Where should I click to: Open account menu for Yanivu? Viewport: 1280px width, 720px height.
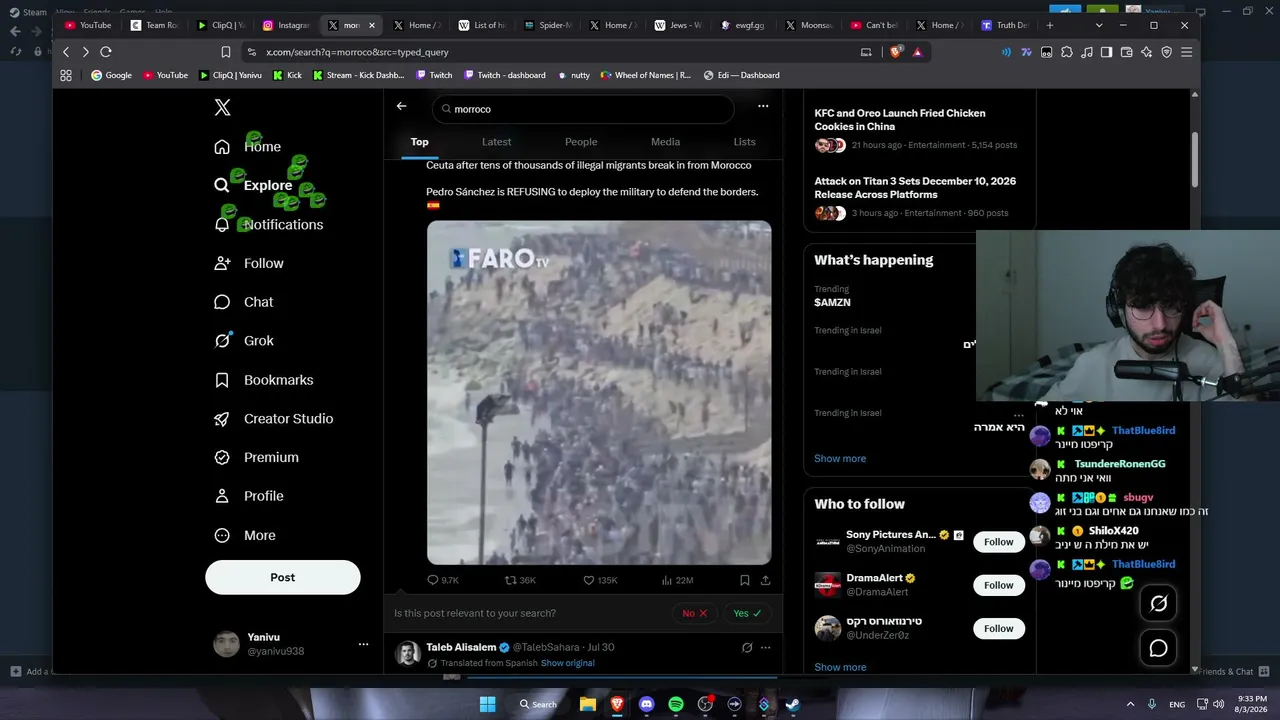pyautogui.click(x=363, y=644)
